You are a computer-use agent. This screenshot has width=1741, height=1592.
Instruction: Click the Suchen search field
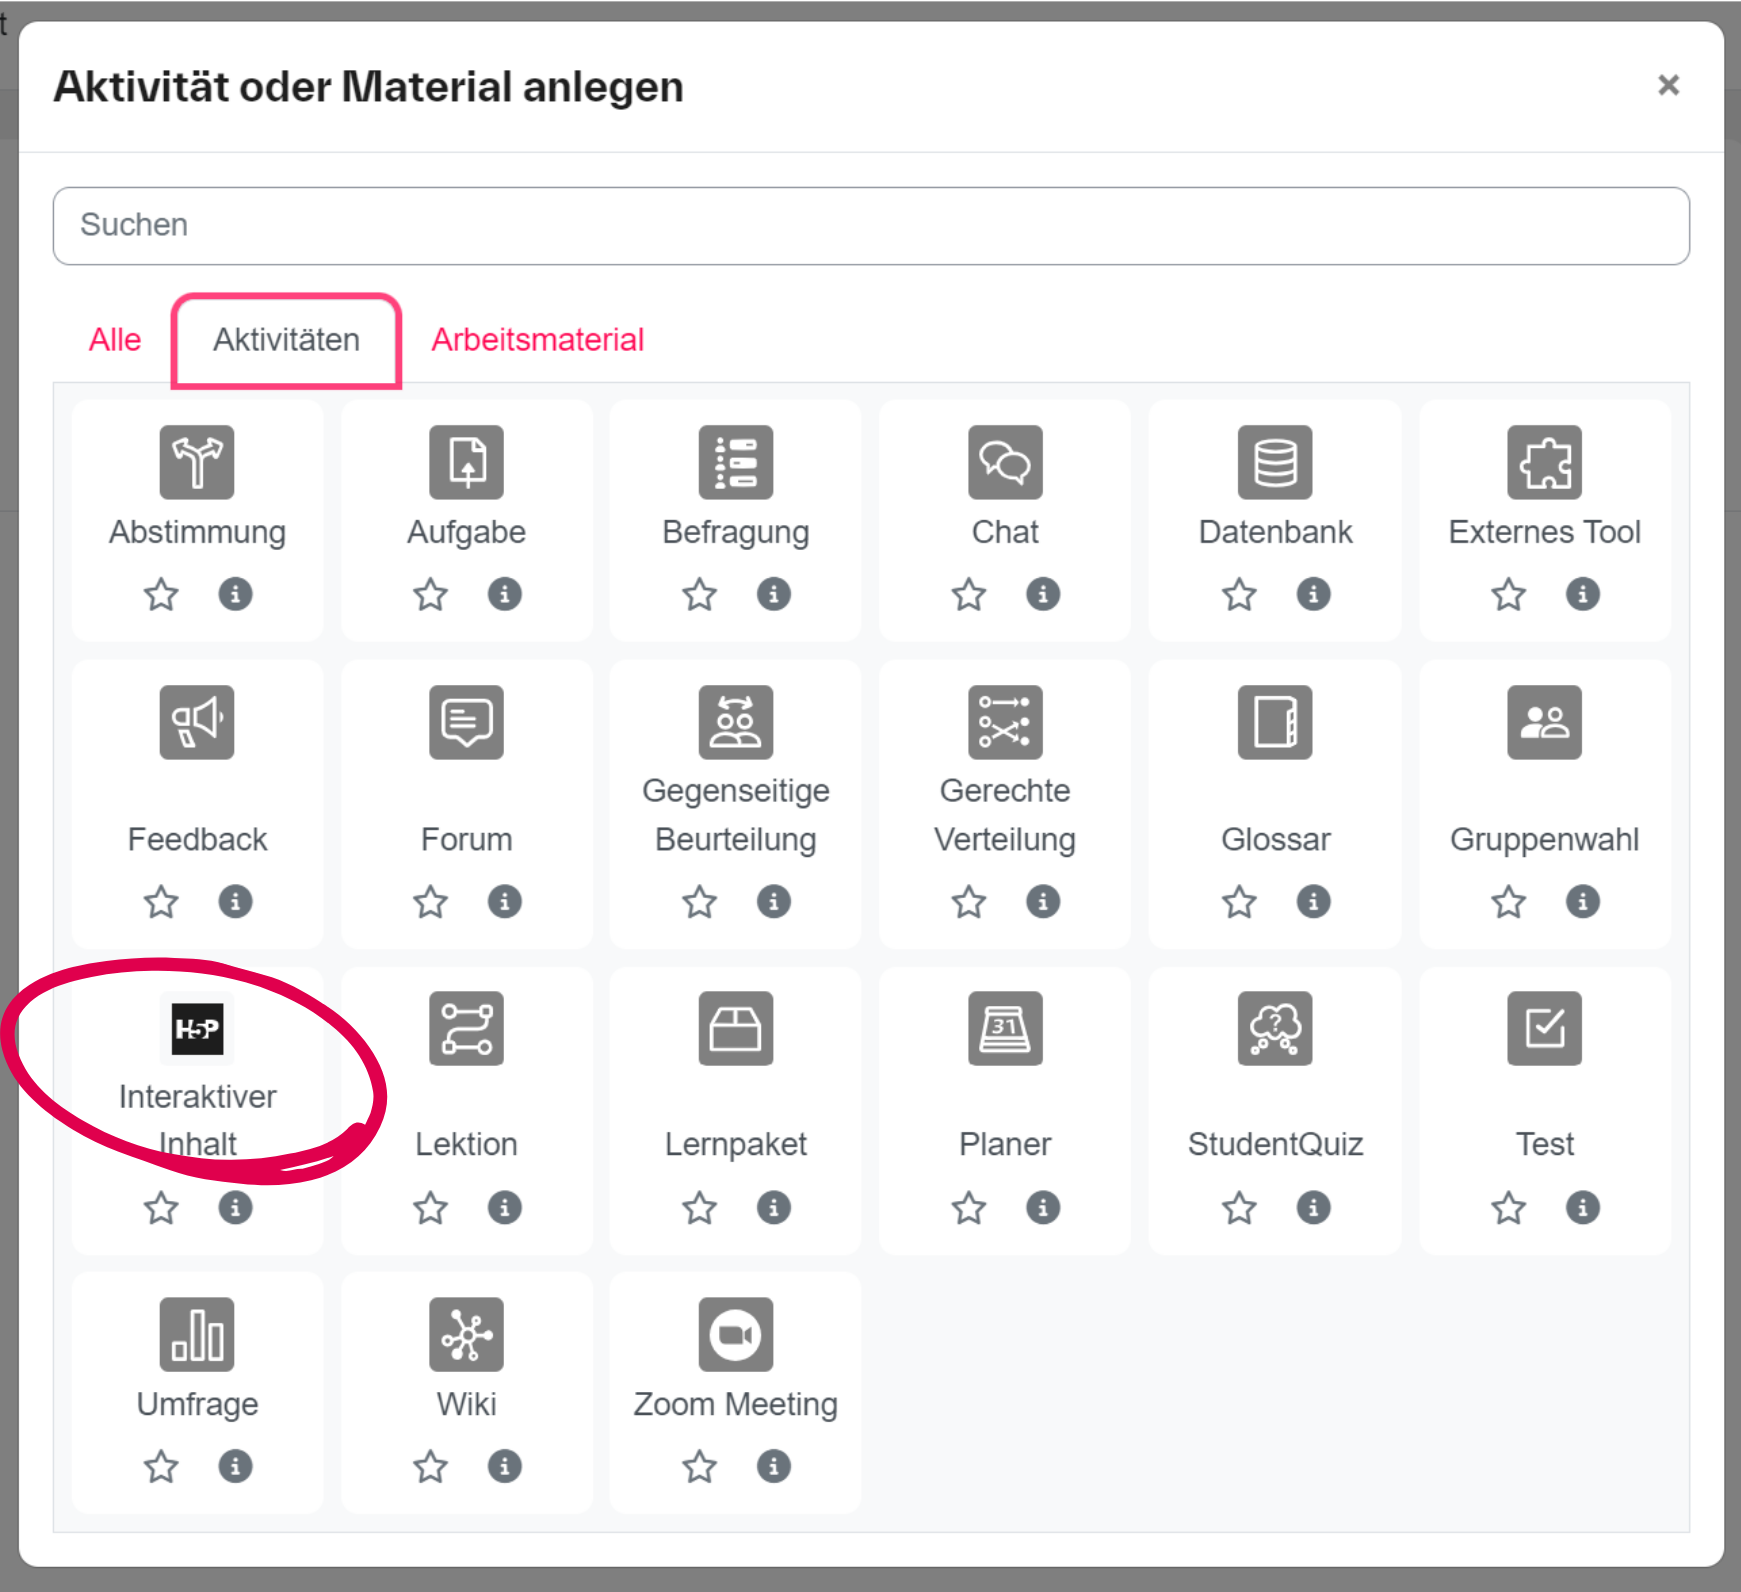pyautogui.click(x=870, y=226)
